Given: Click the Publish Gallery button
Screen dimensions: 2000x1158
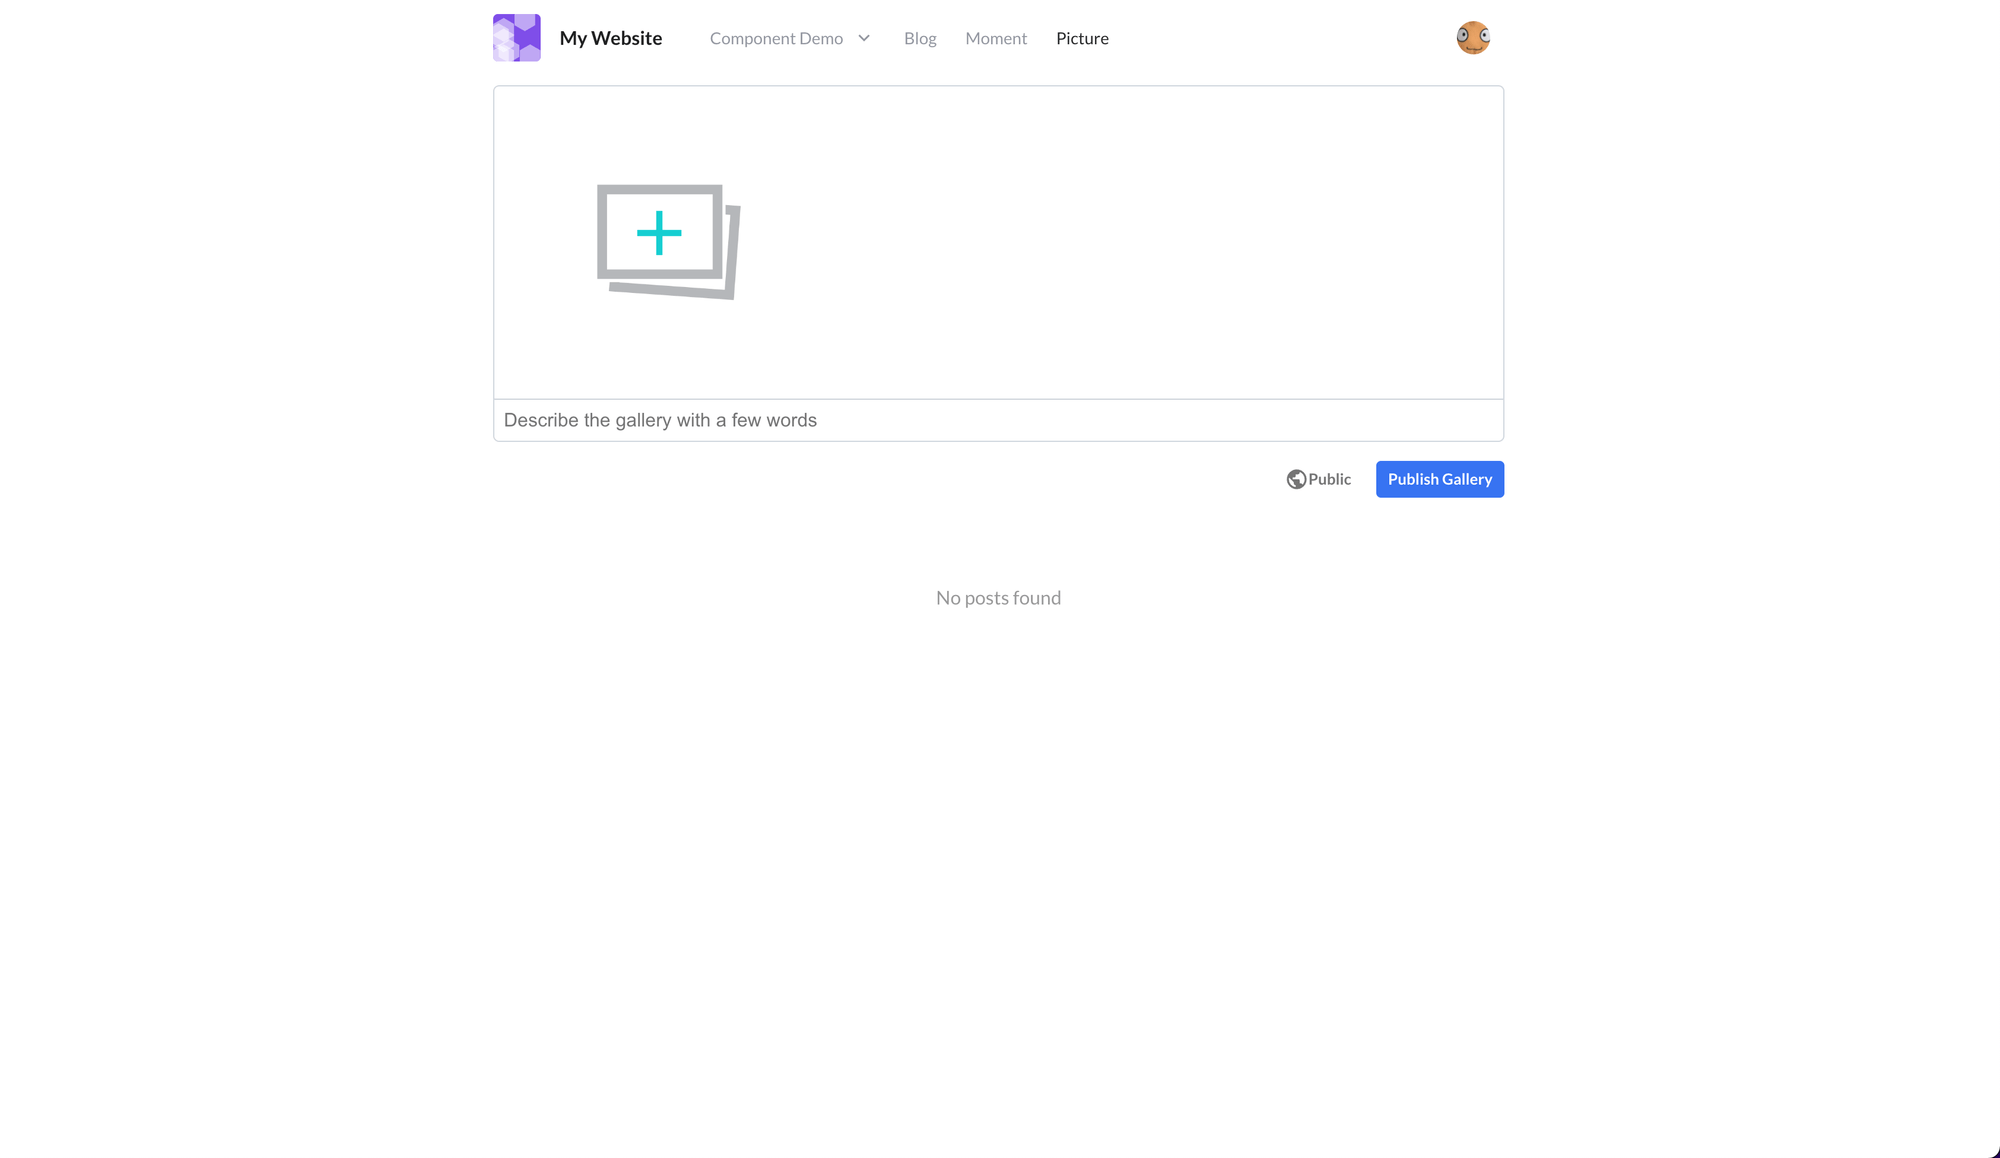Looking at the screenshot, I should click(1440, 478).
